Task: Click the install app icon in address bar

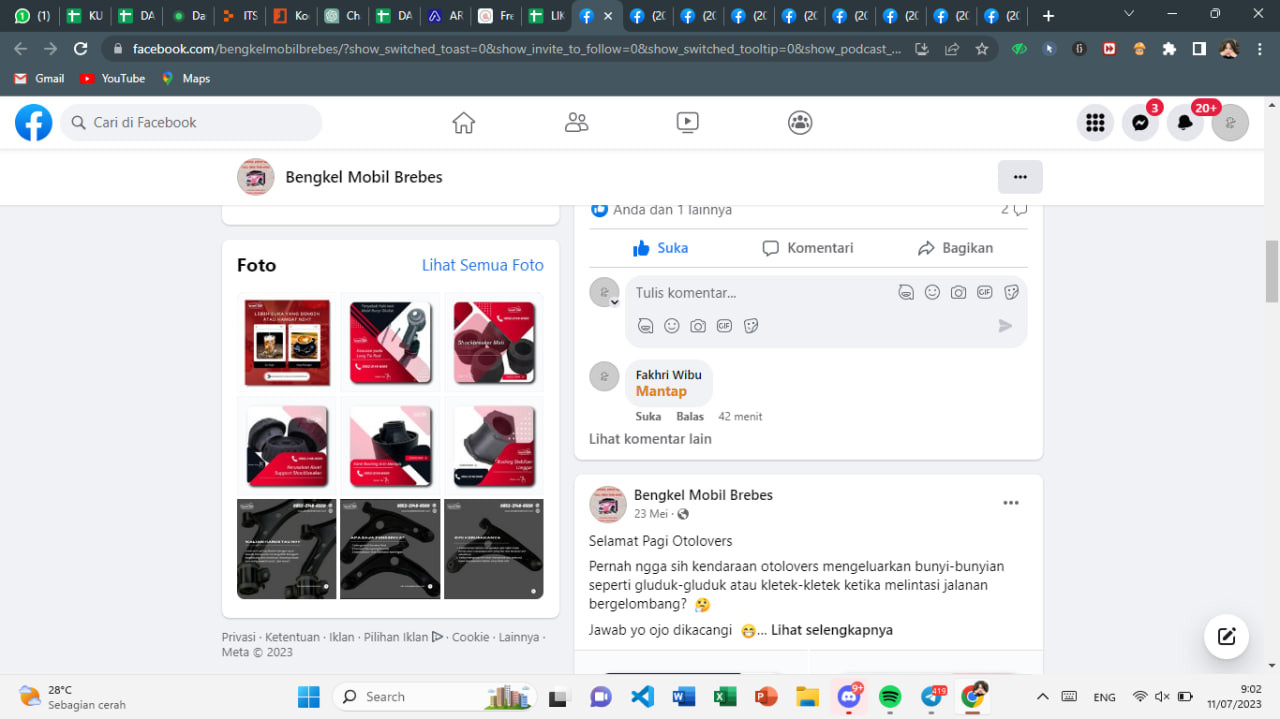Action: click(922, 49)
